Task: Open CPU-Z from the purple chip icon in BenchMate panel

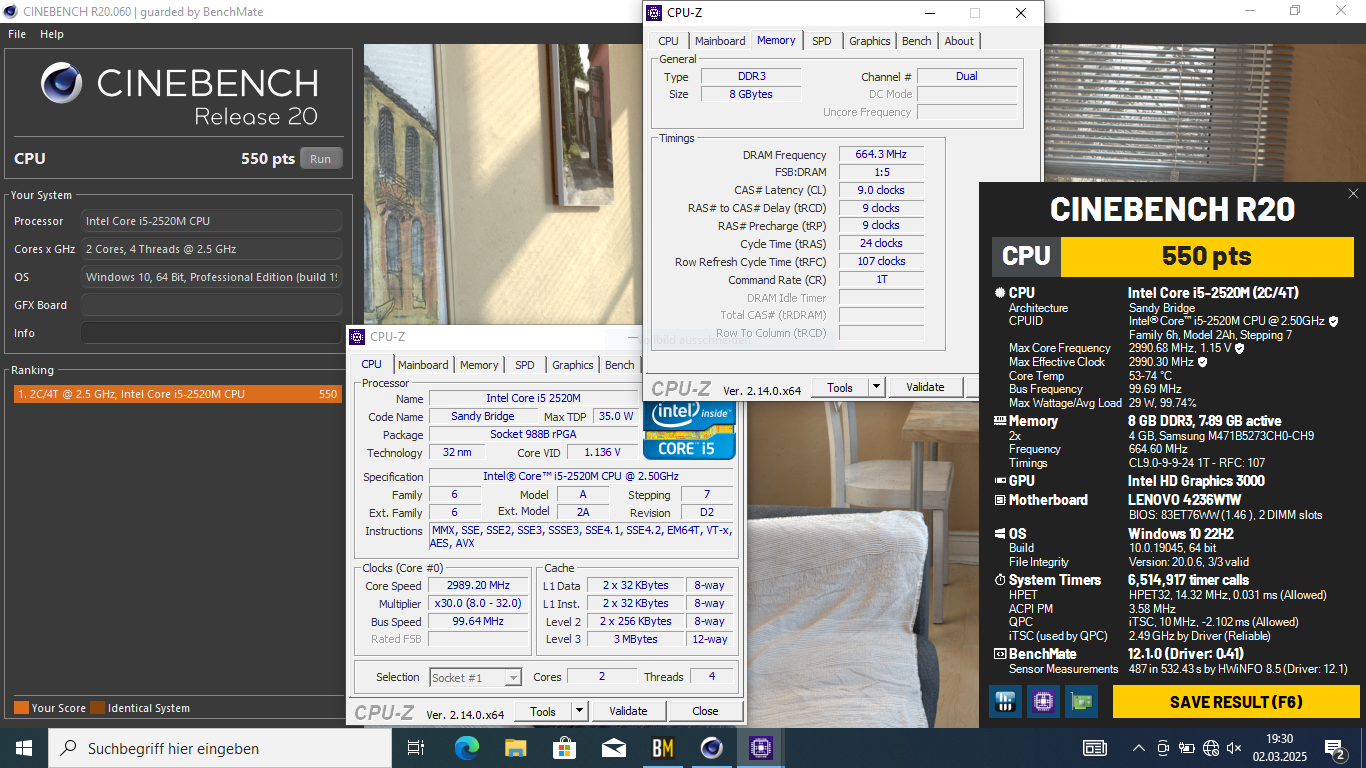Action: coord(1043,701)
